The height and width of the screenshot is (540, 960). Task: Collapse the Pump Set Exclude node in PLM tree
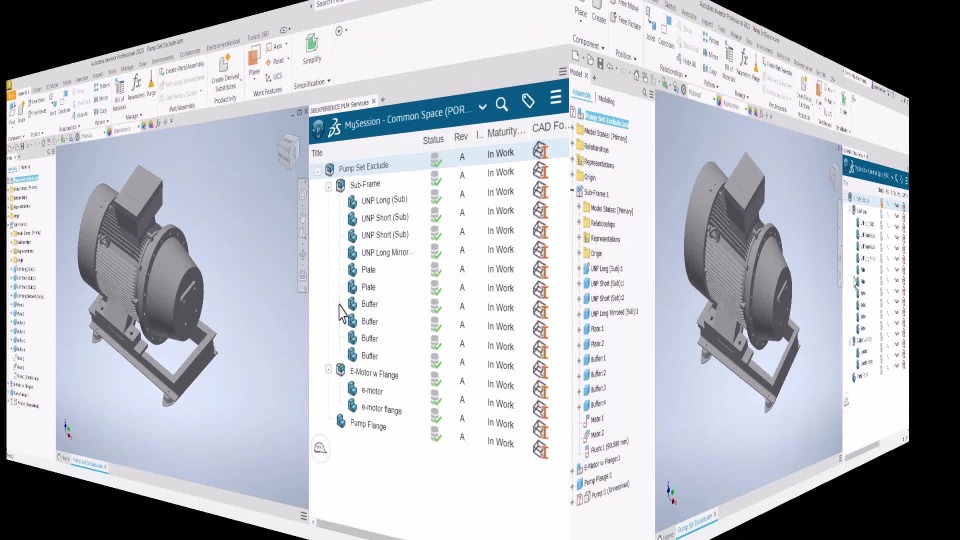pos(318,171)
